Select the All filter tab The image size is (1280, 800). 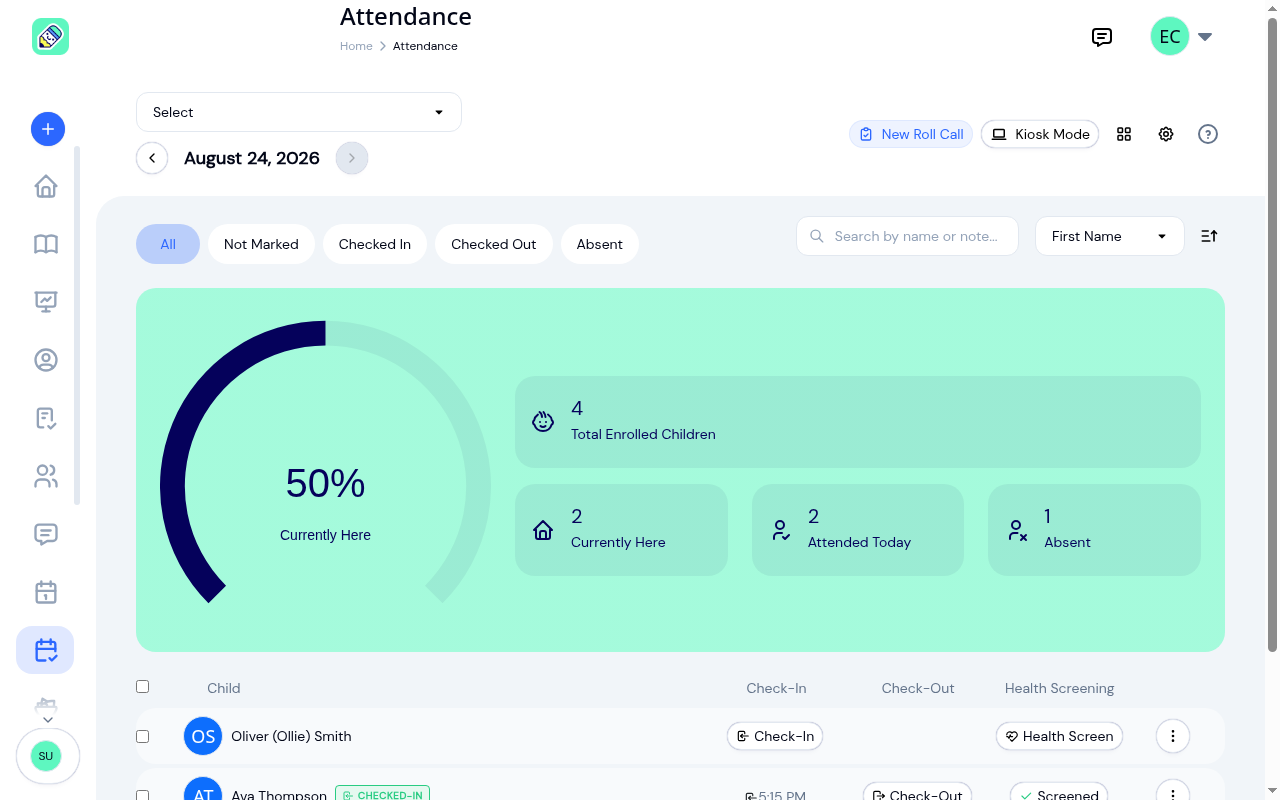[x=168, y=244]
